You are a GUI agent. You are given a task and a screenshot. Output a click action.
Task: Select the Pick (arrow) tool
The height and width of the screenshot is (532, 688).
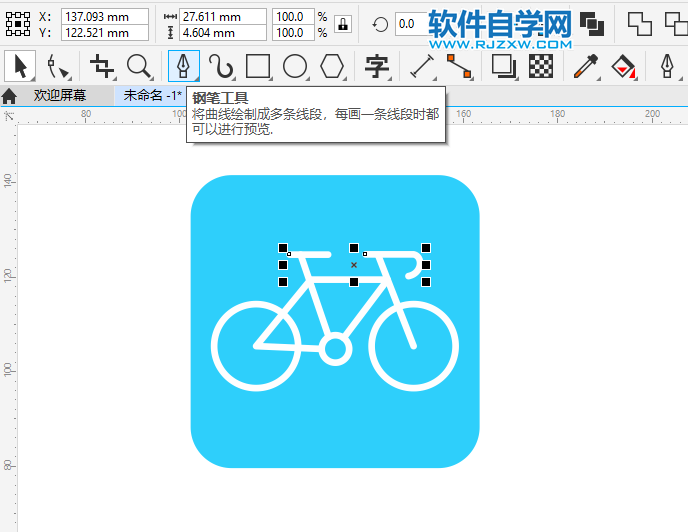tap(20, 66)
